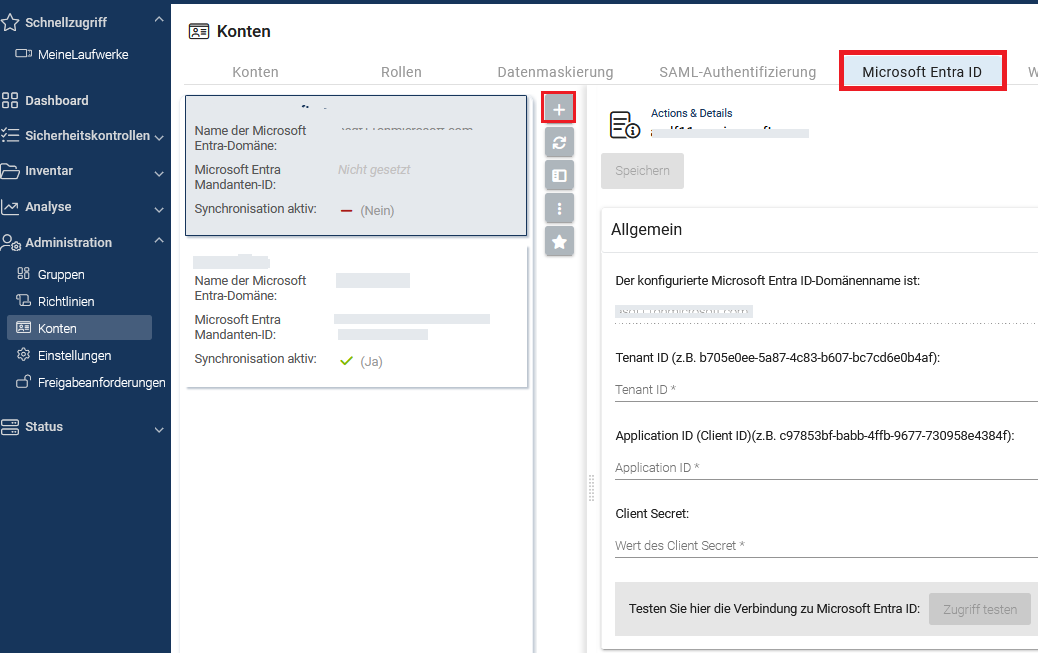Image resolution: width=1038 pixels, height=653 pixels.
Task: Collapse the Administration menu chevron
Action: click(x=159, y=240)
